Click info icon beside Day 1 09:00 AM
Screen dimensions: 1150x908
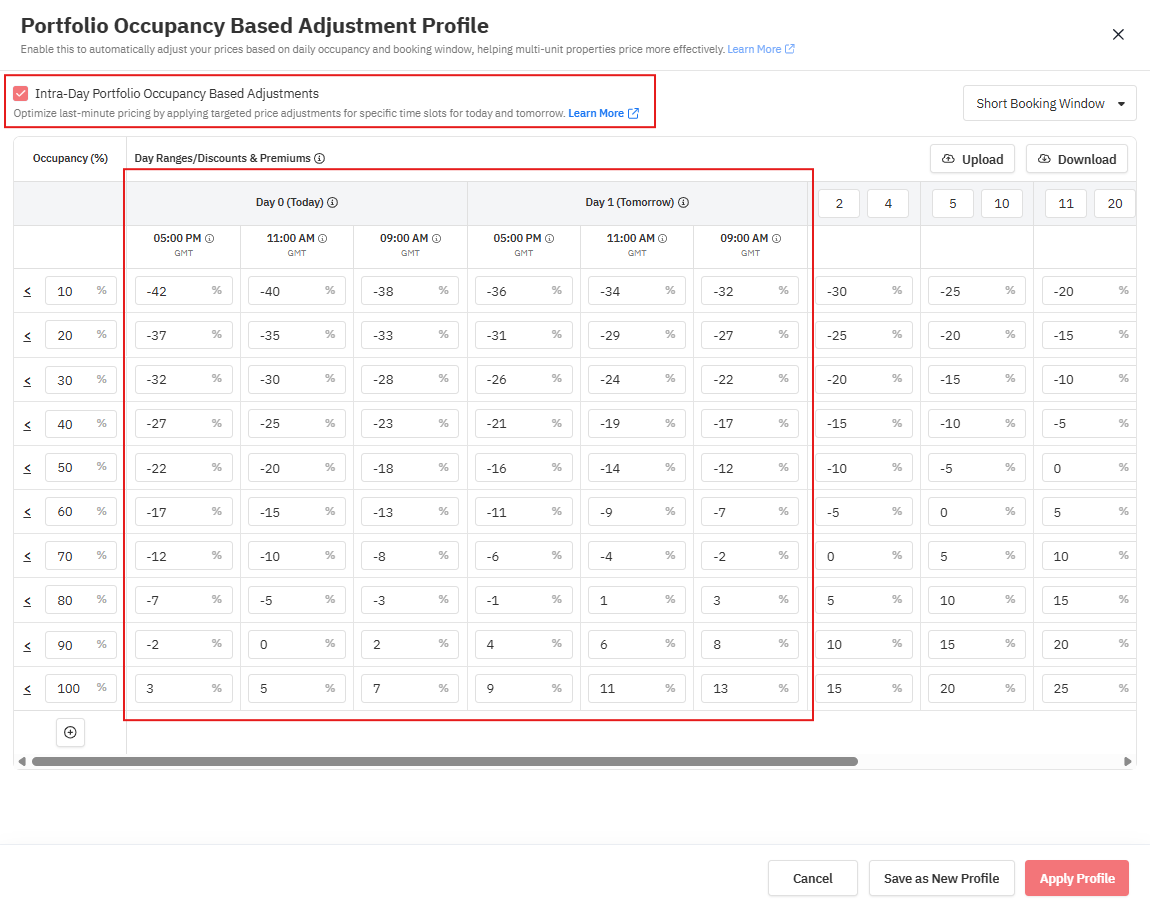[x=777, y=239]
